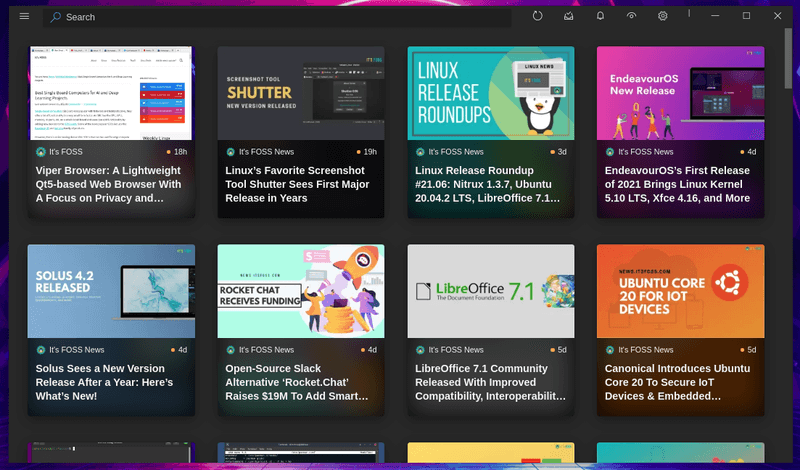Click 'It's FOSS News' label on EndeavourOS card
Image resolution: width=800 pixels, height=470 pixels.
[x=646, y=152]
